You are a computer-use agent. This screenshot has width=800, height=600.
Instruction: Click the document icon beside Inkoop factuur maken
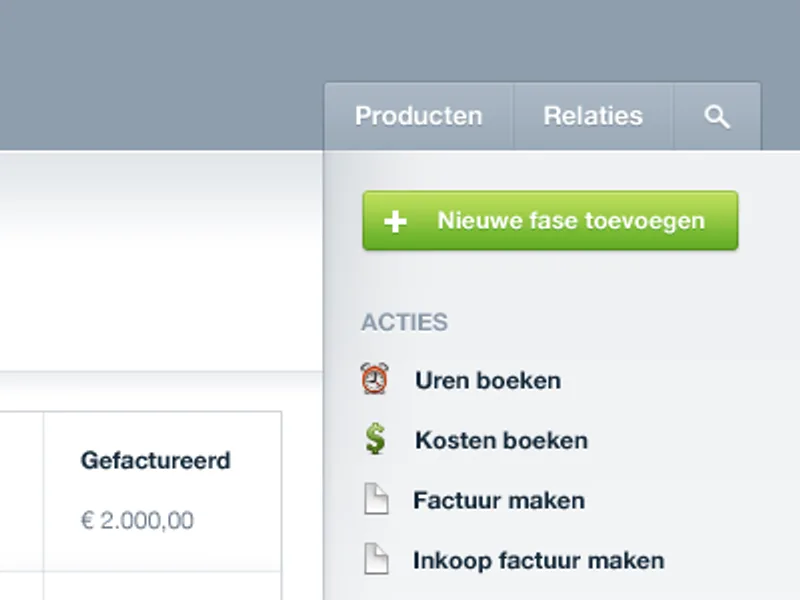pyautogui.click(x=376, y=559)
